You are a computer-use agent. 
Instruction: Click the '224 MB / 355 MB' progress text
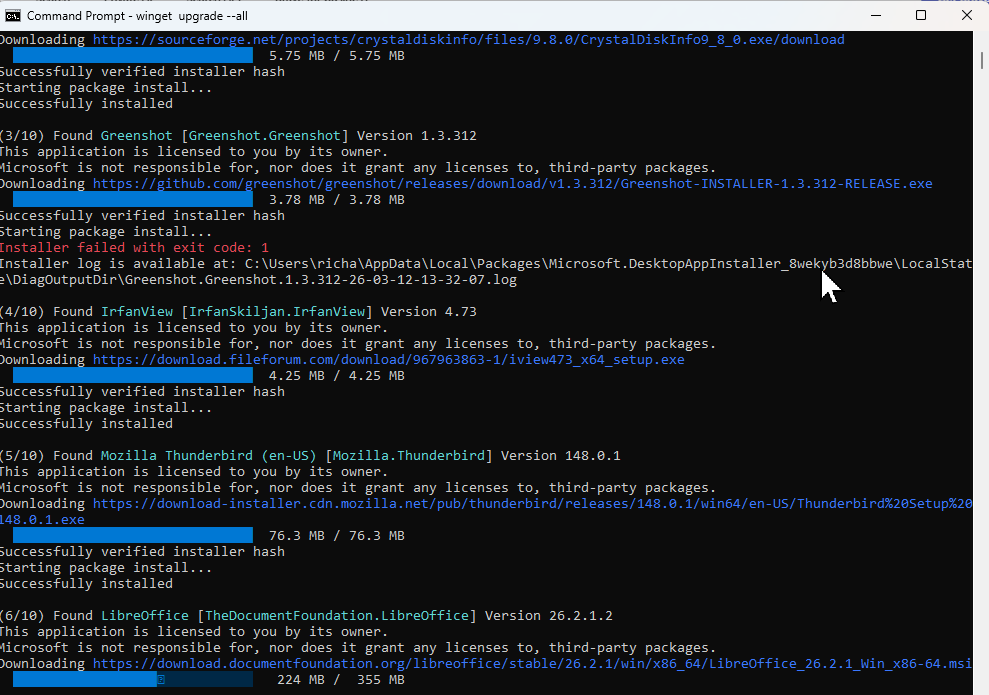[x=341, y=680]
